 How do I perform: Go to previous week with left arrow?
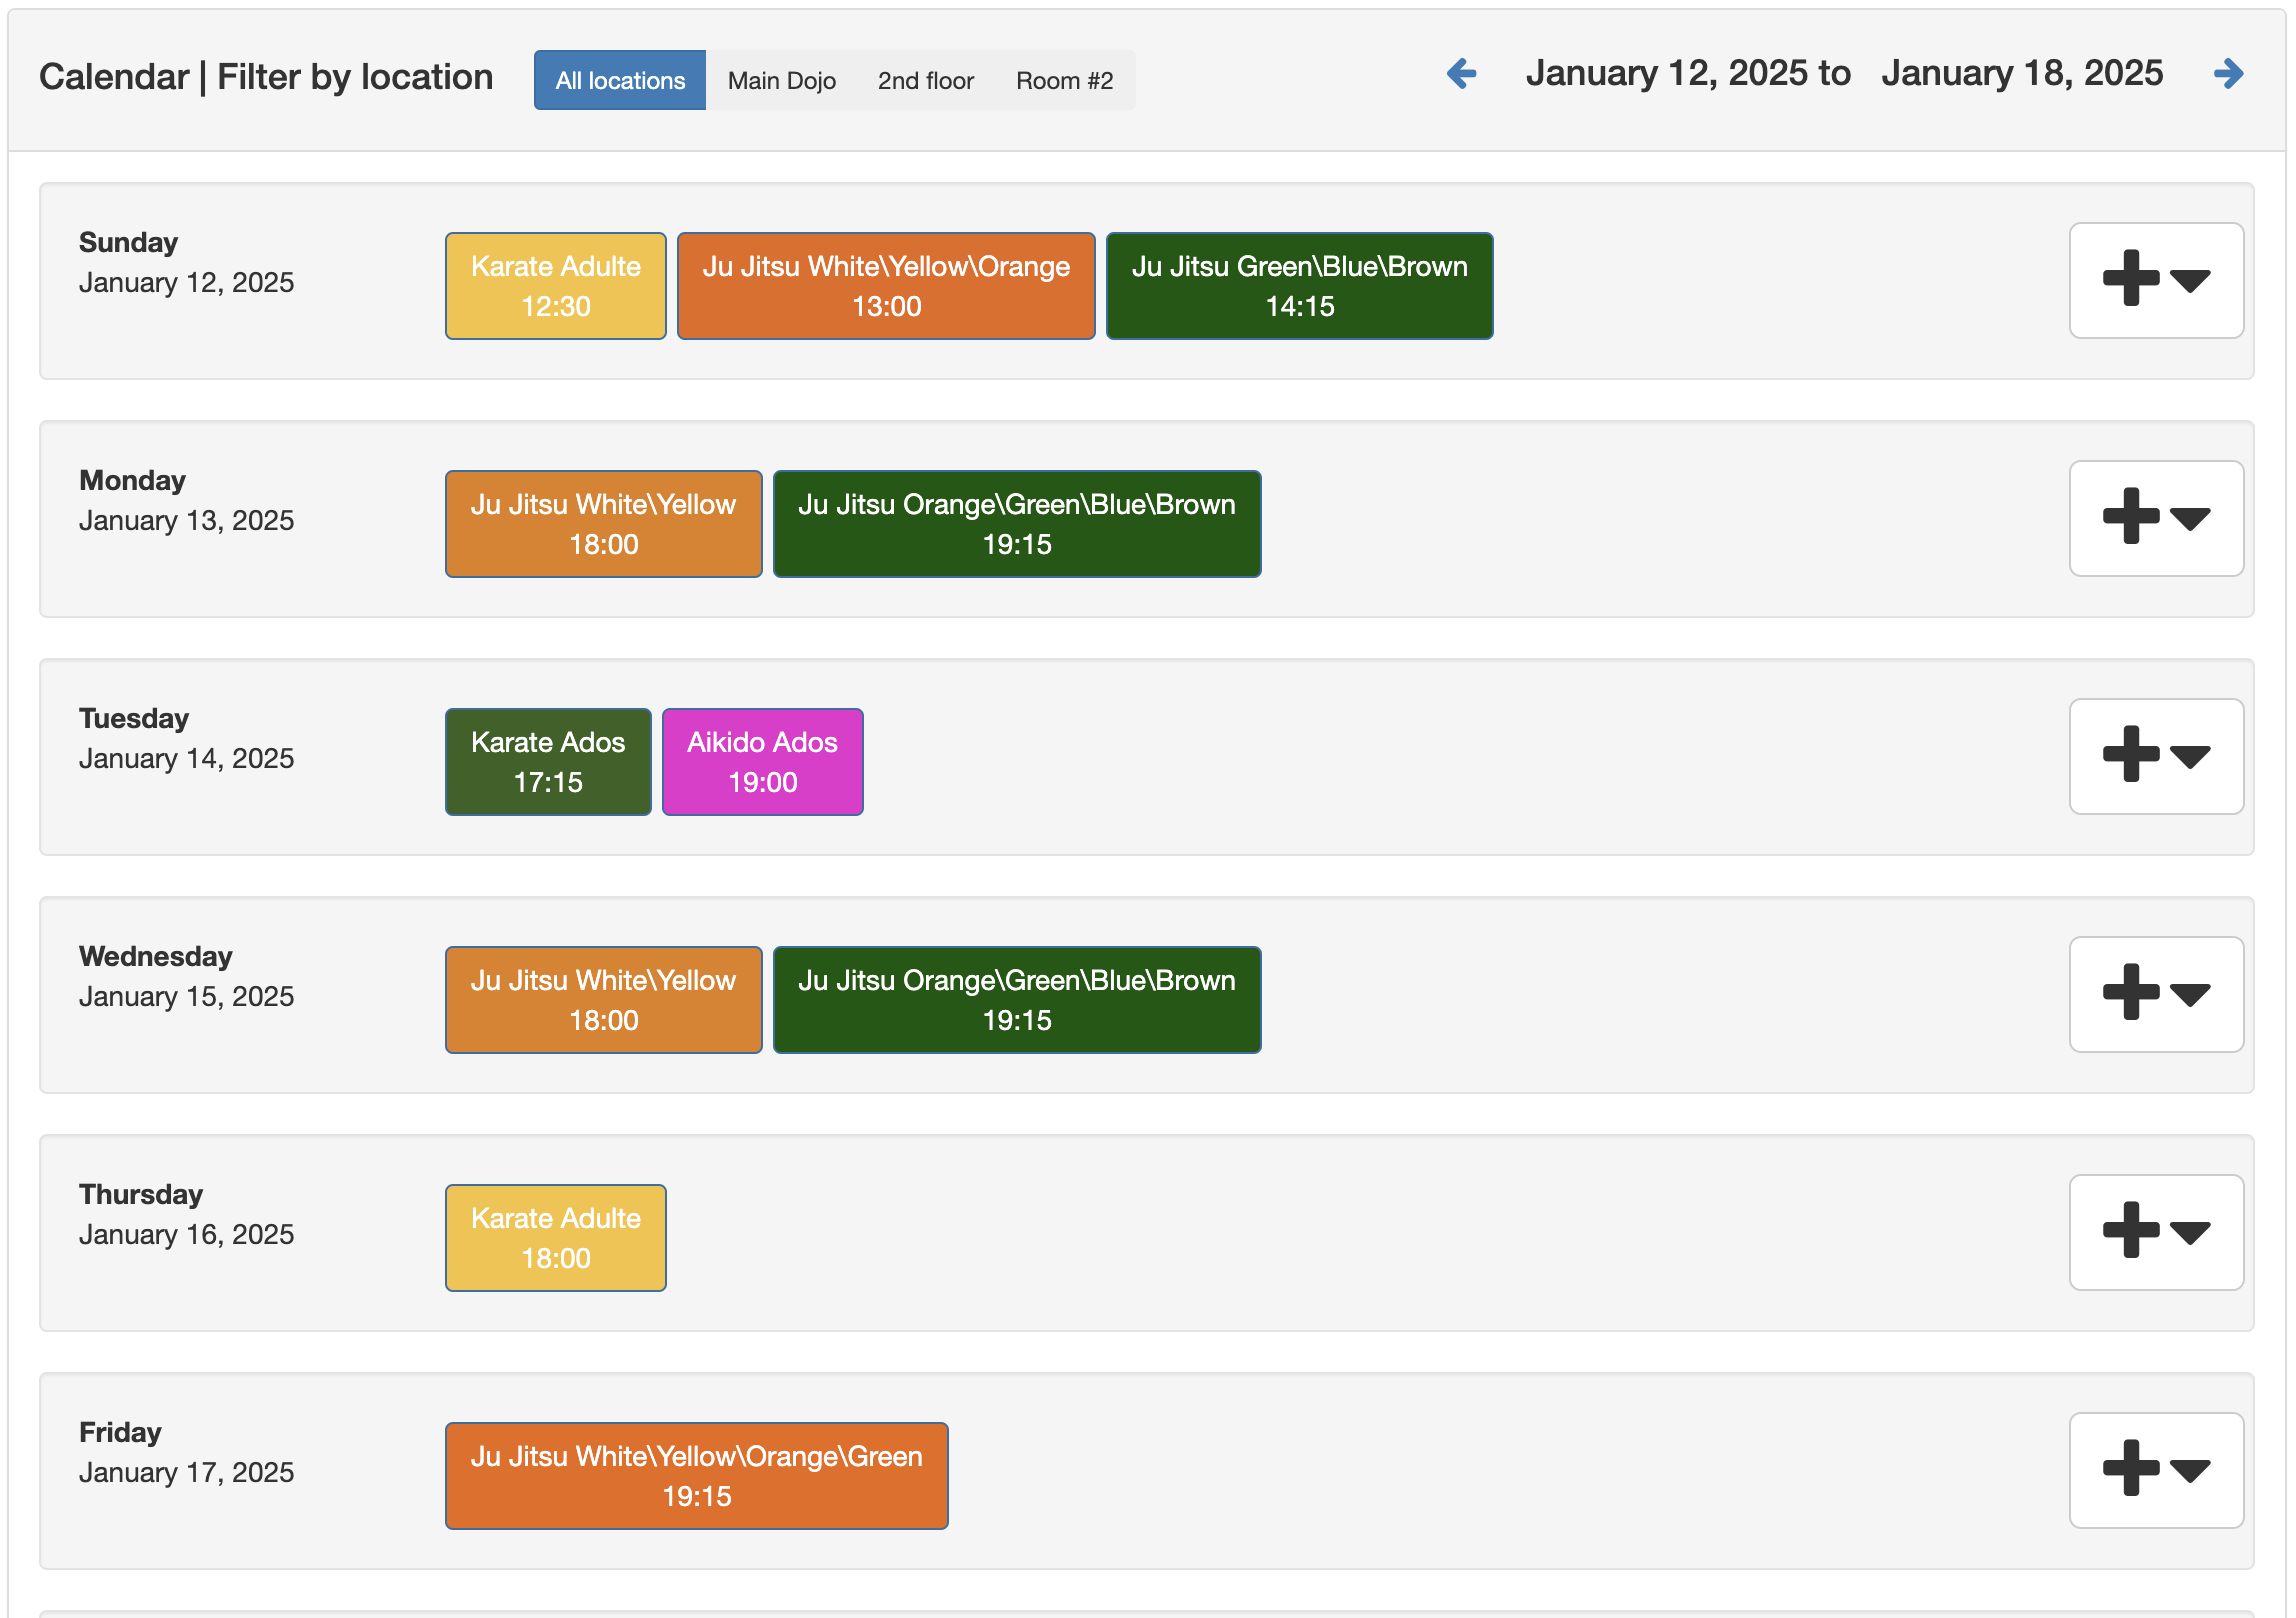pos(1462,74)
